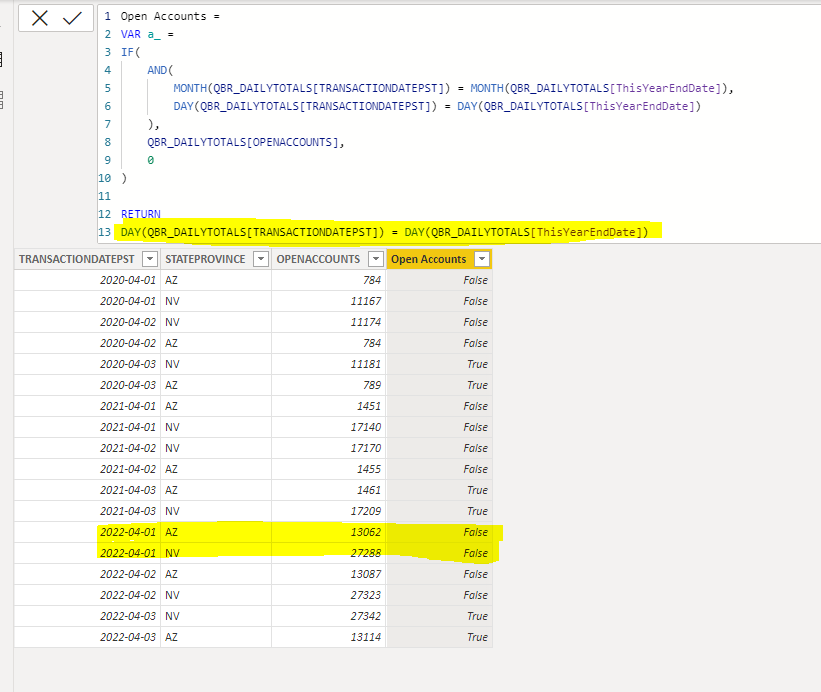Open OPENACCOUNTS column filter dropdown

[x=376, y=259]
